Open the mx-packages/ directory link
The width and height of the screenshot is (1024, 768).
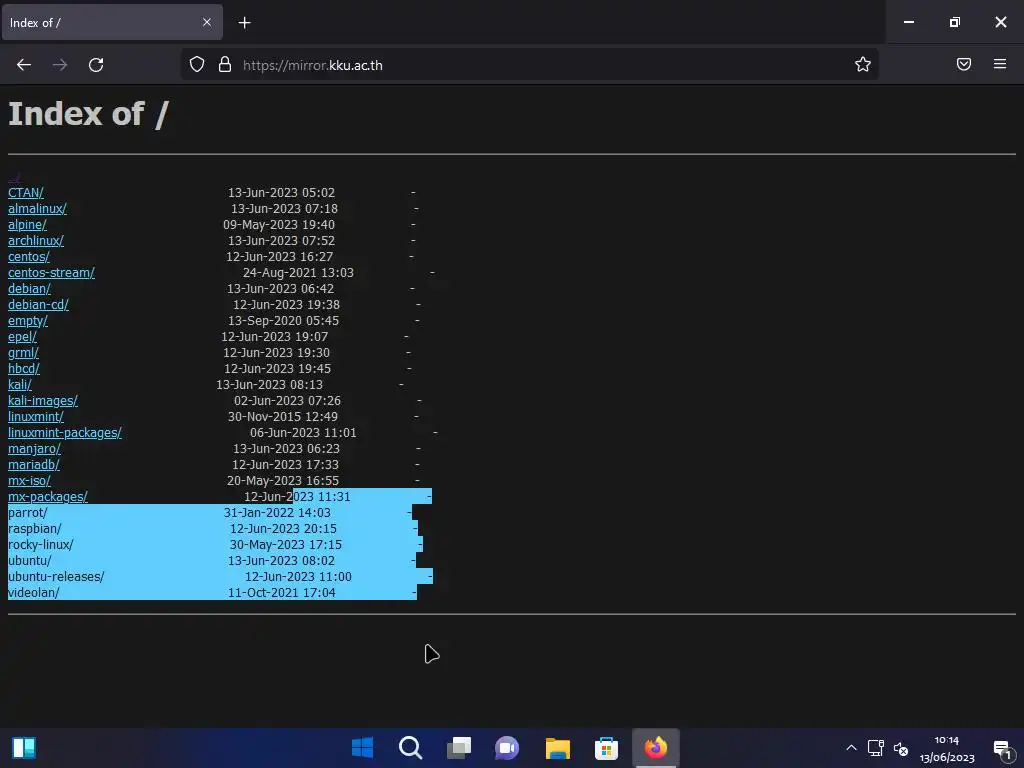coord(48,496)
